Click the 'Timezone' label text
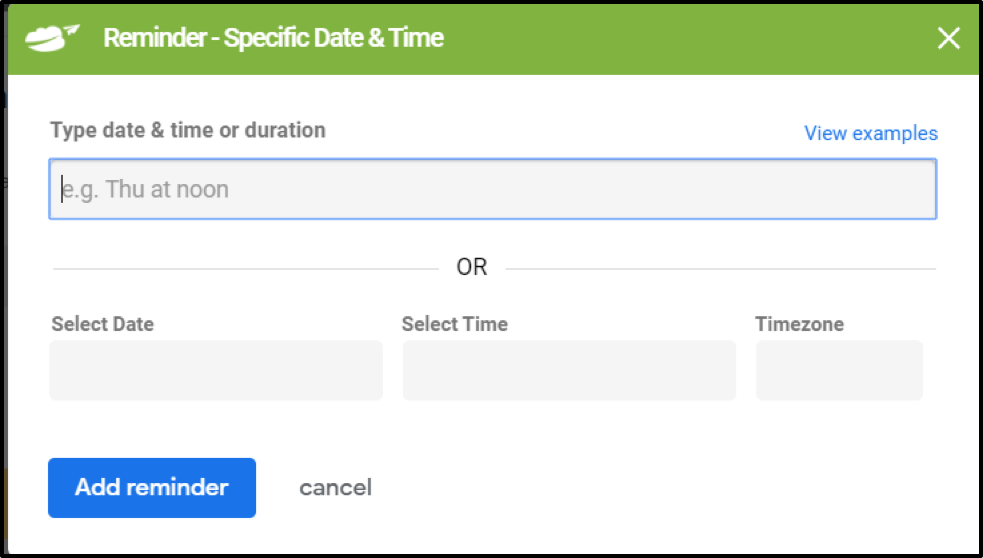This screenshot has height=558, width=983. [x=799, y=324]
